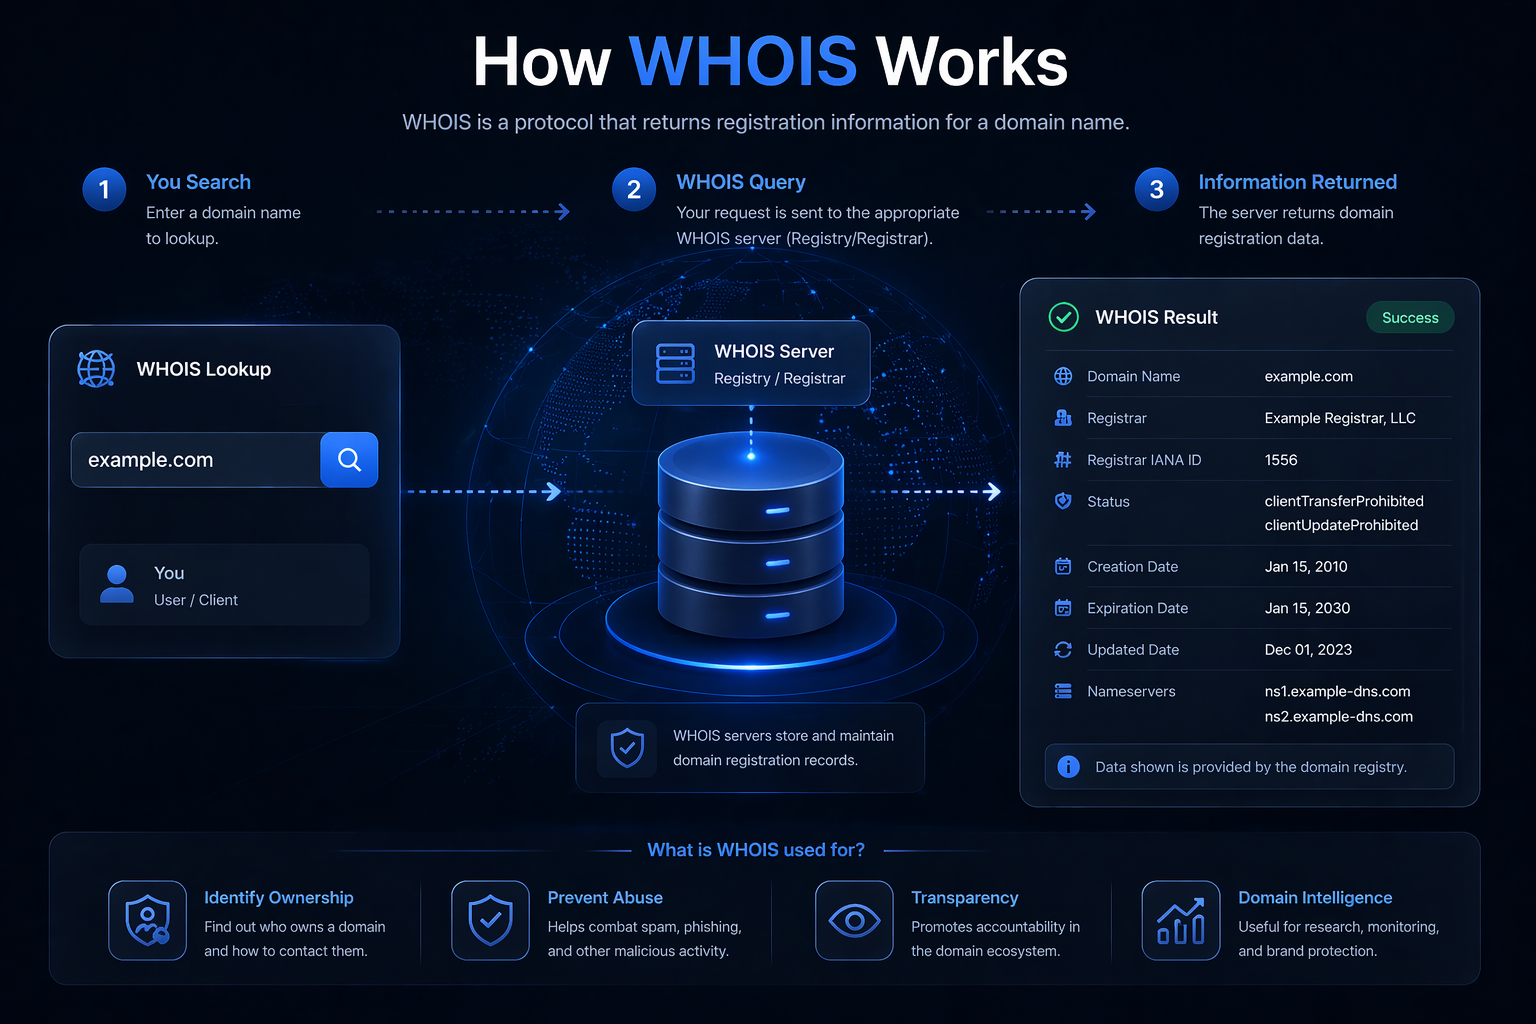Screen dimensions: 1536x1024
Task: Click the Prevent Abuse shield icon
Action: pos(490,920)
